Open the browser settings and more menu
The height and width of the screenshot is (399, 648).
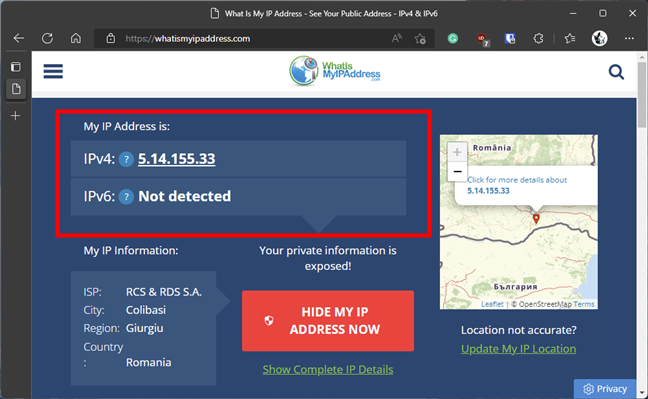click(x=629, y=38)
